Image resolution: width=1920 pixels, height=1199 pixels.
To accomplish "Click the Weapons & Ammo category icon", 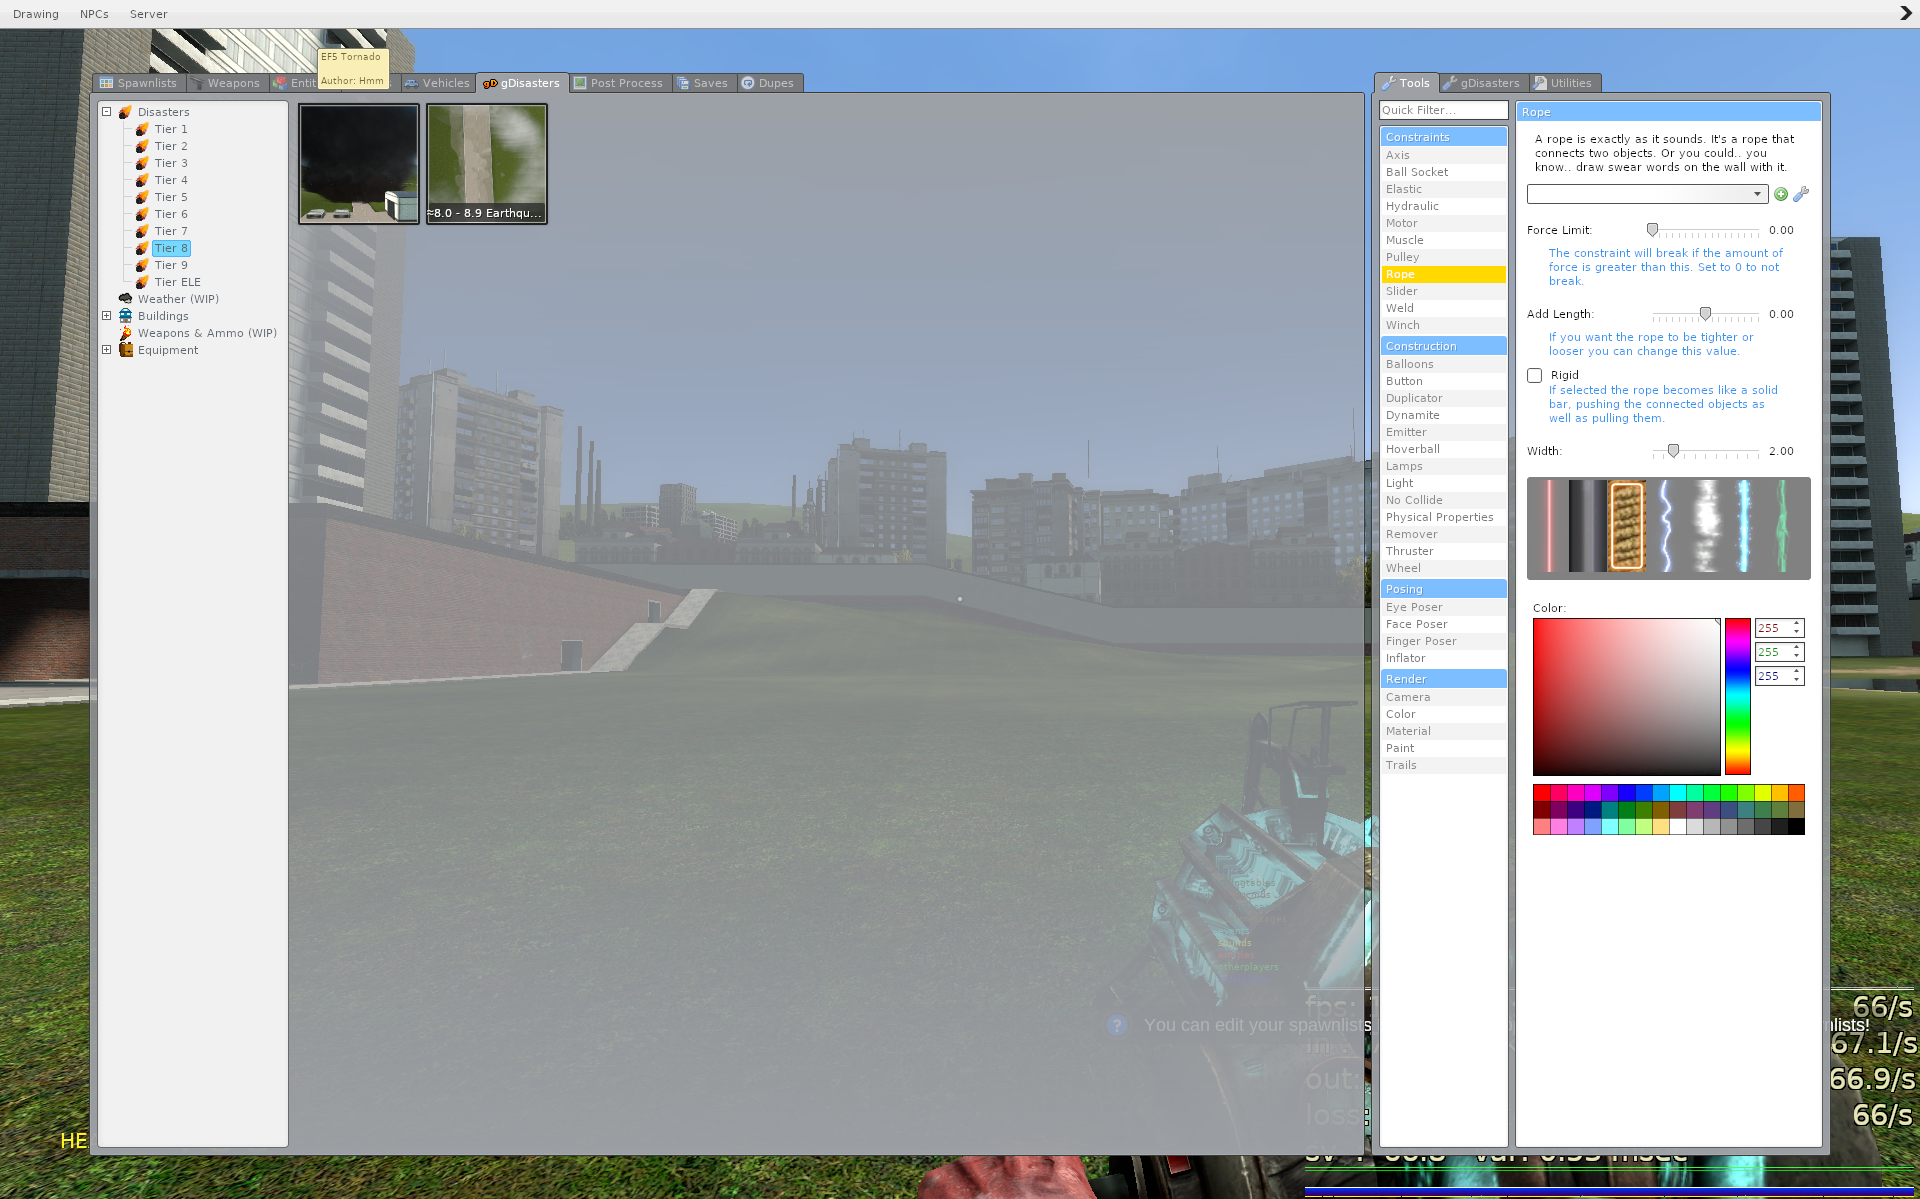I will 126,333.
